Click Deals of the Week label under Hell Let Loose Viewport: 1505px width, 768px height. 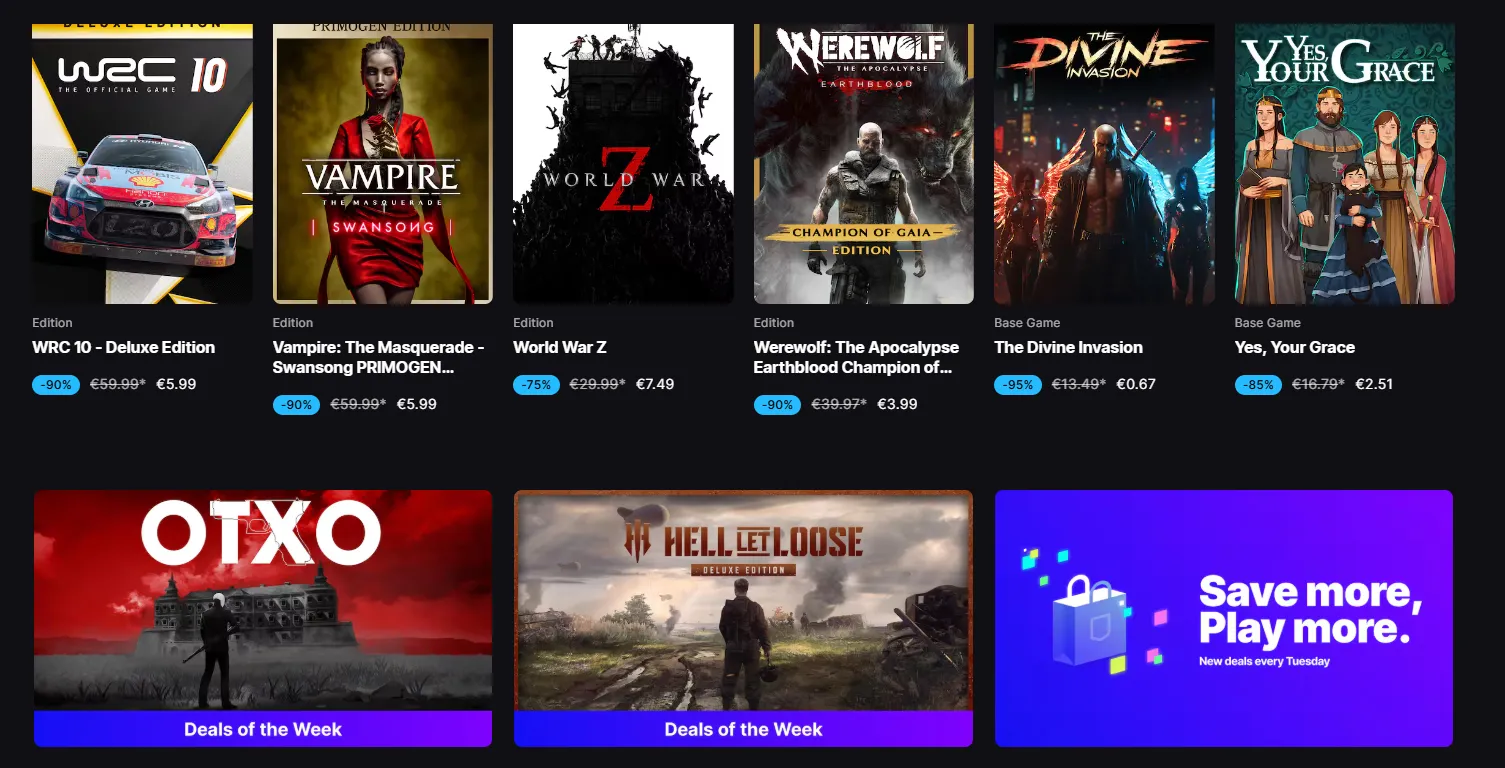pyautogui.click(x=743, y=730)
